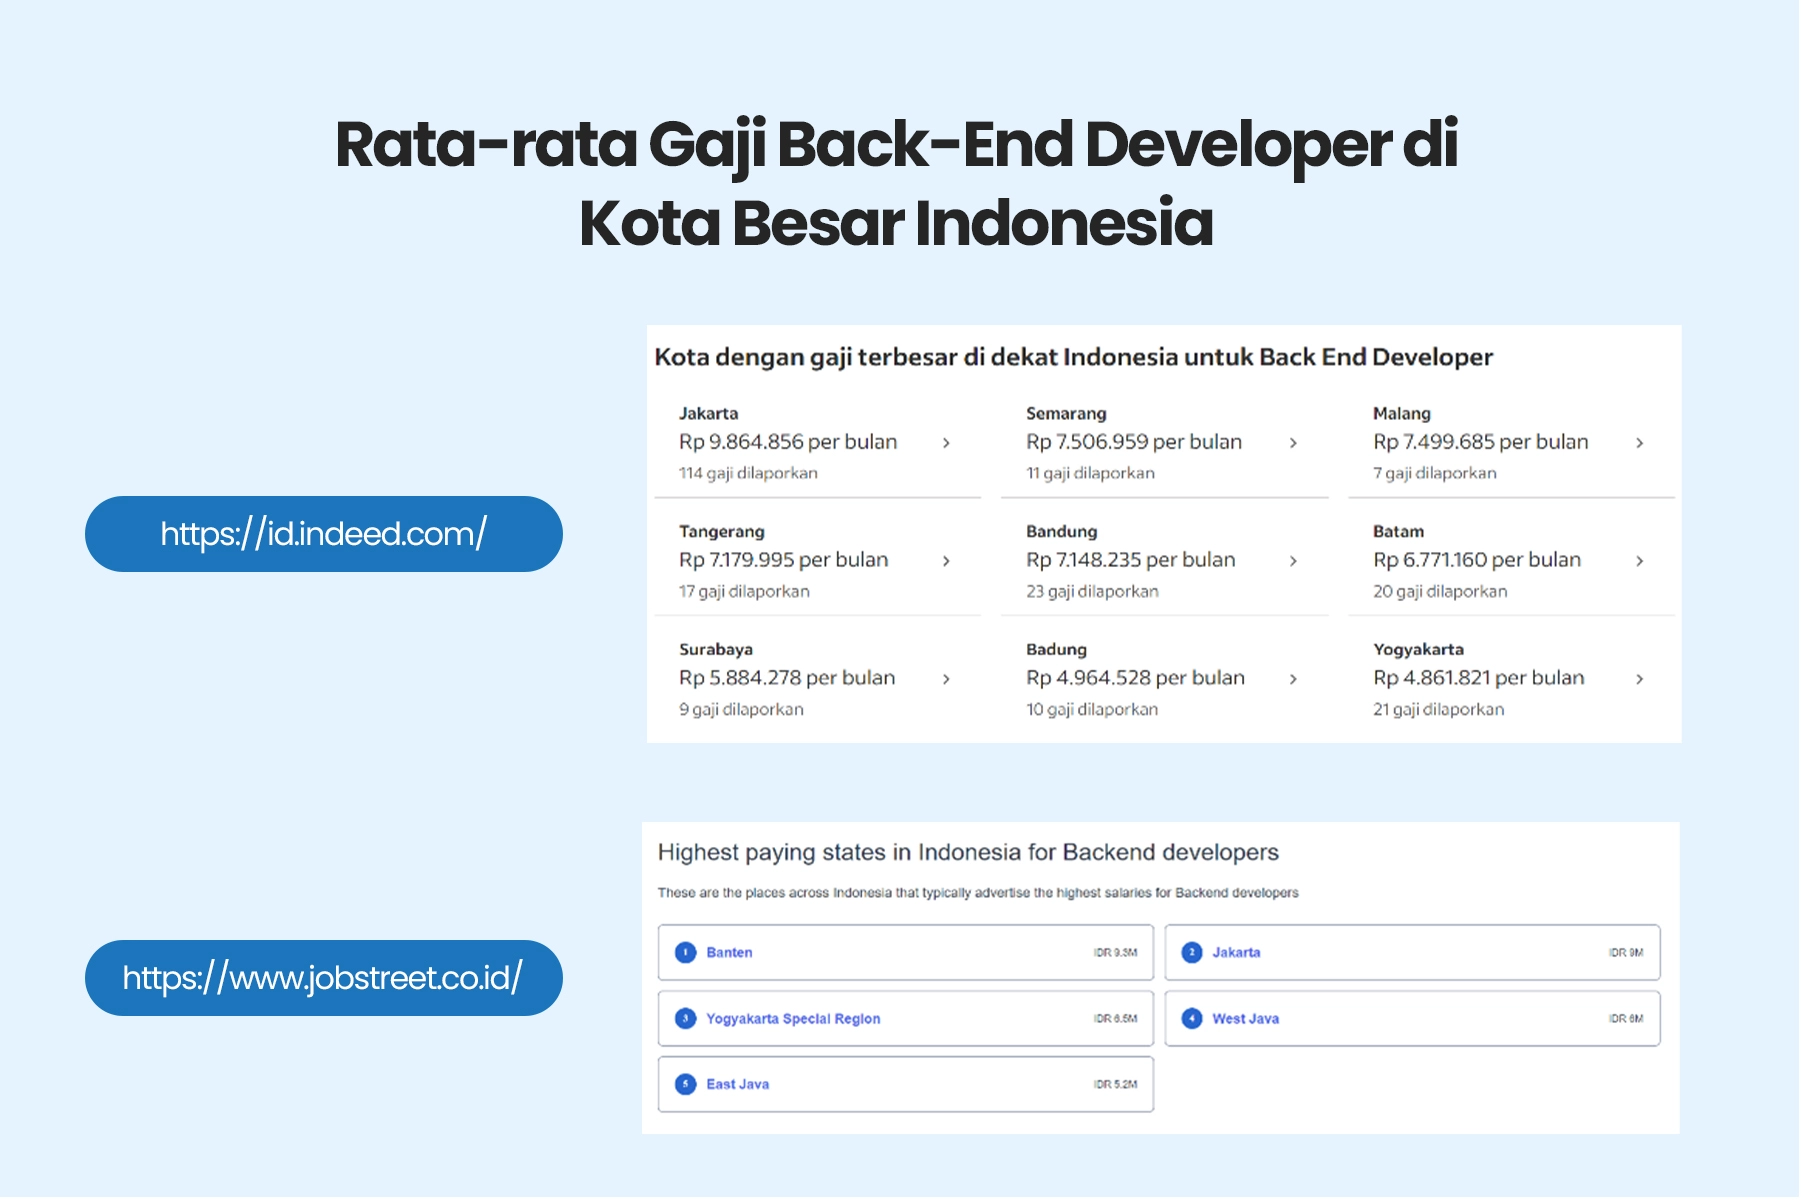Image resolution: width=1802 pixels, height=1200 pixels.
Task: Click IDR 9M value for Jakarta
Action: coord(1626,952)
